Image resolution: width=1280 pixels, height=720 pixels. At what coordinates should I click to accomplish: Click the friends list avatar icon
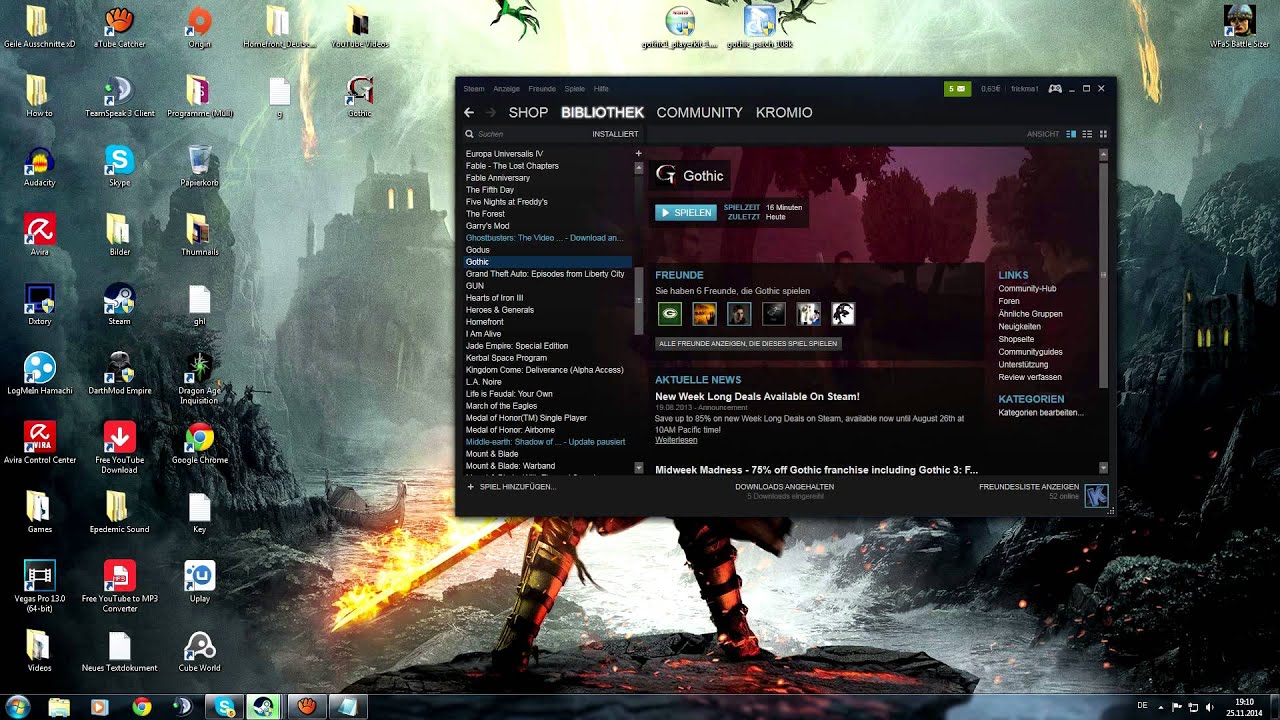(1096, 495)
